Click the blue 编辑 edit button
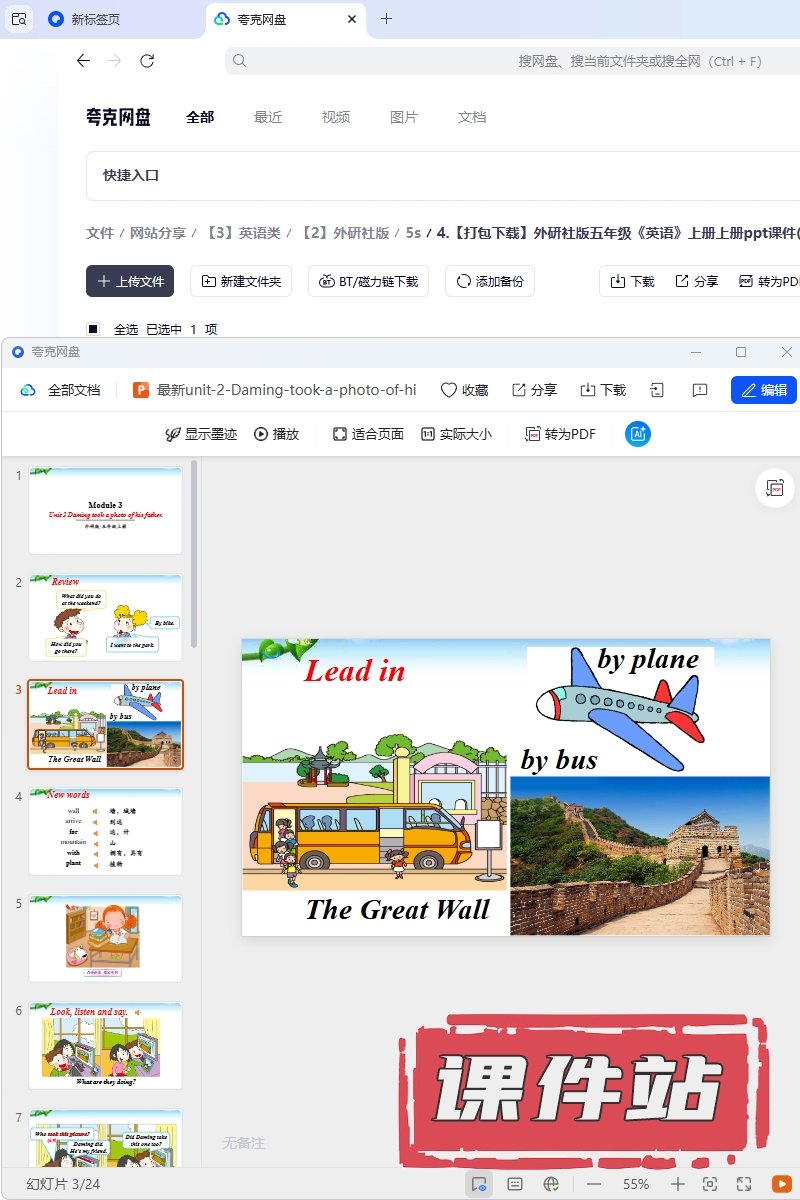 point(763,390)
